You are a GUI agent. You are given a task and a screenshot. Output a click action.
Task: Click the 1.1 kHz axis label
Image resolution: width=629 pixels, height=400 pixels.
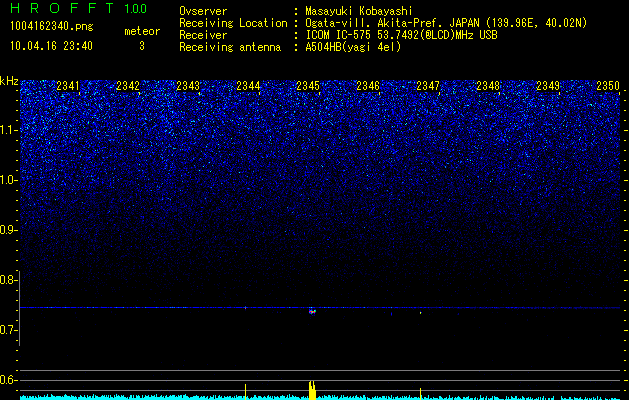pyautogui.click(x=9, y=130)
